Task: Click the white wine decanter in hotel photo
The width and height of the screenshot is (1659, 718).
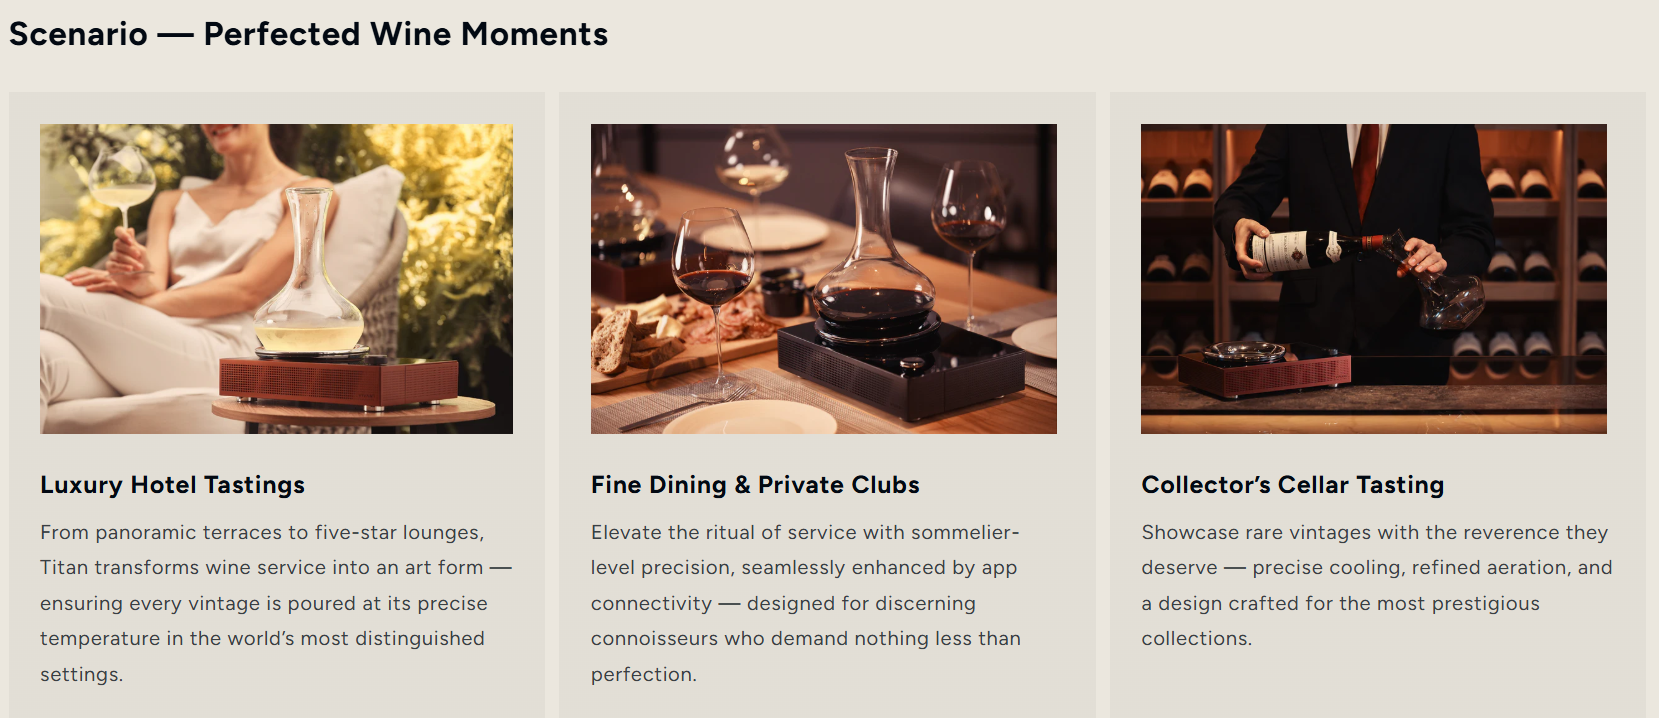Action: (309, 280)
